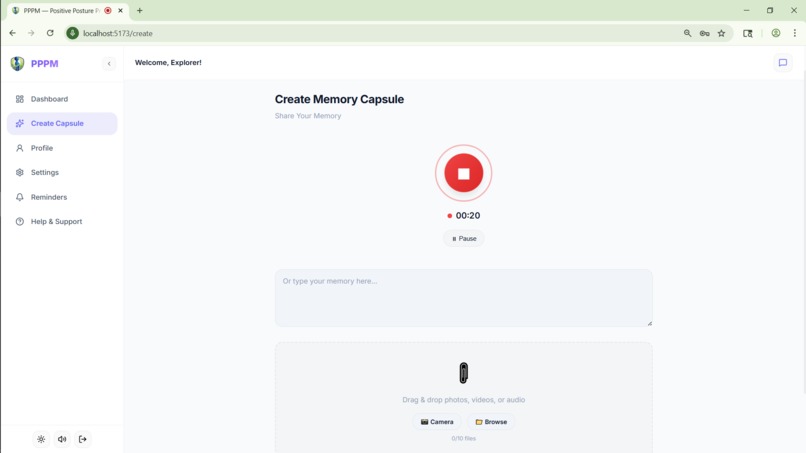Screen dimensions: 806x453
Task: Open browser profile avatar
Action: click(x=776, y=33)
